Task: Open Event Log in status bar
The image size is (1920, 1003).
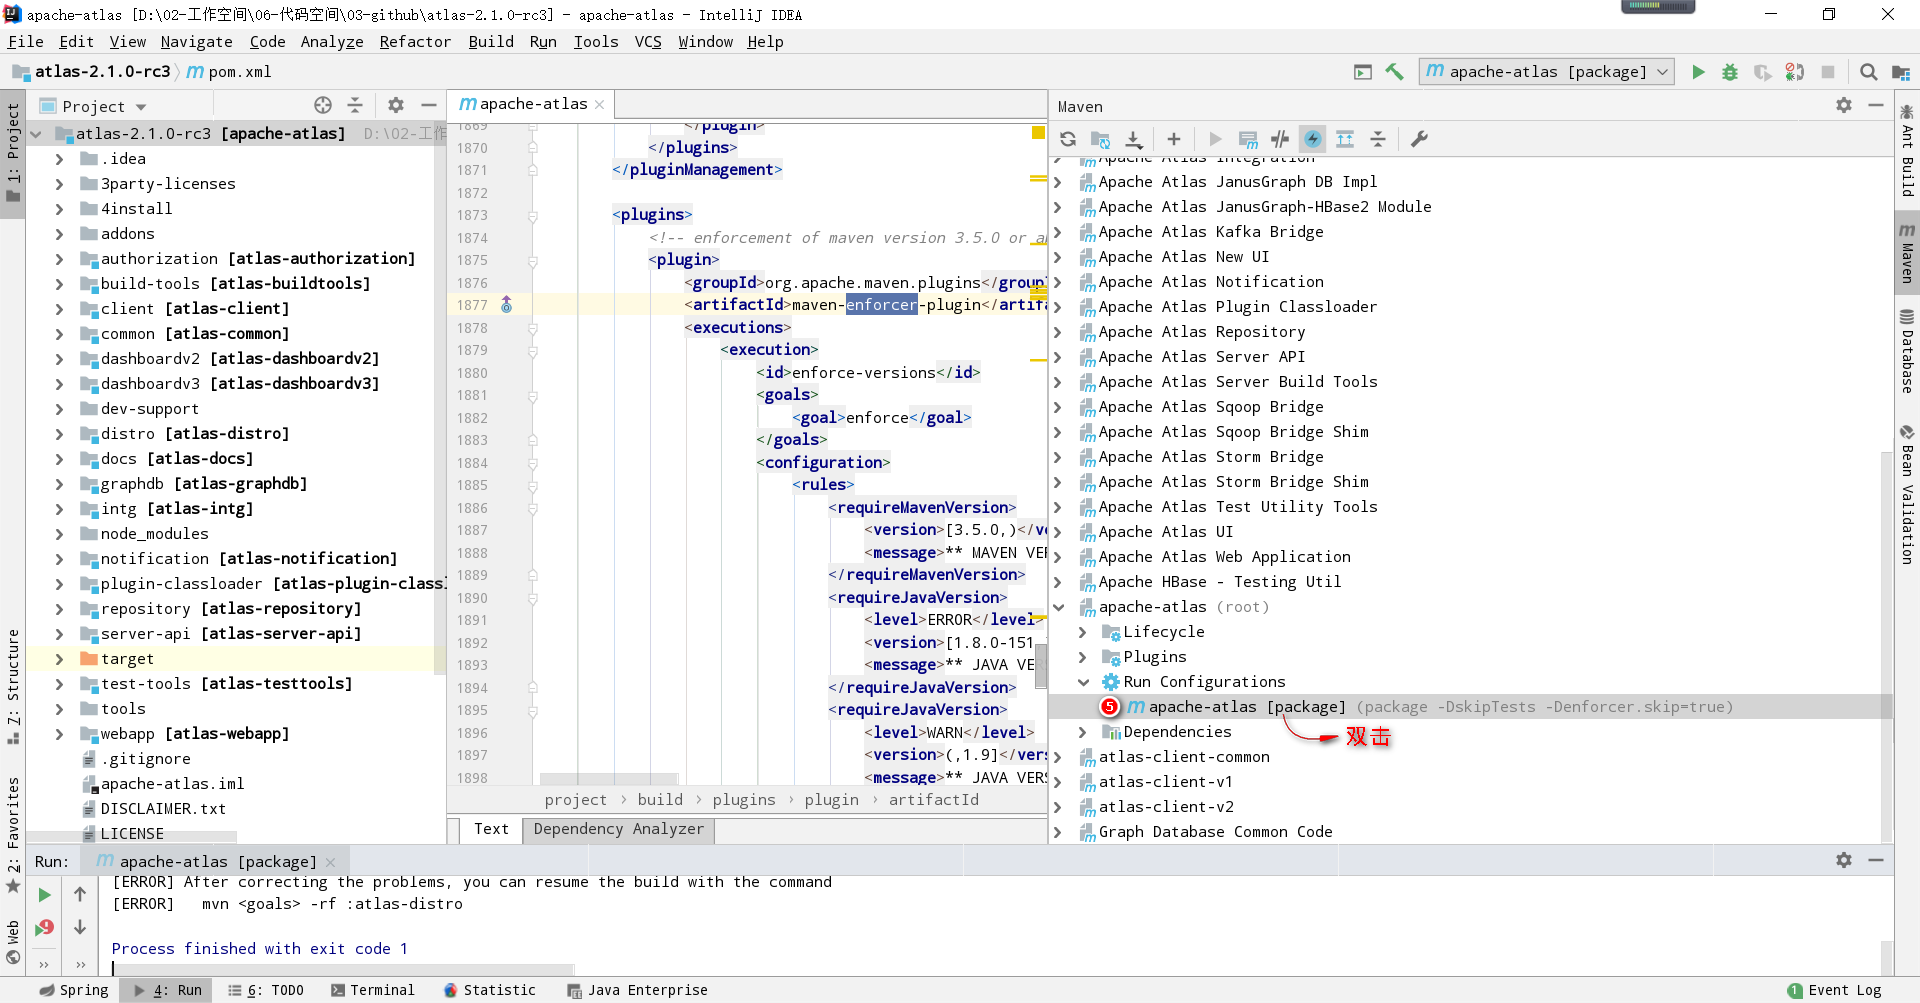Action: coord(1834,990)
